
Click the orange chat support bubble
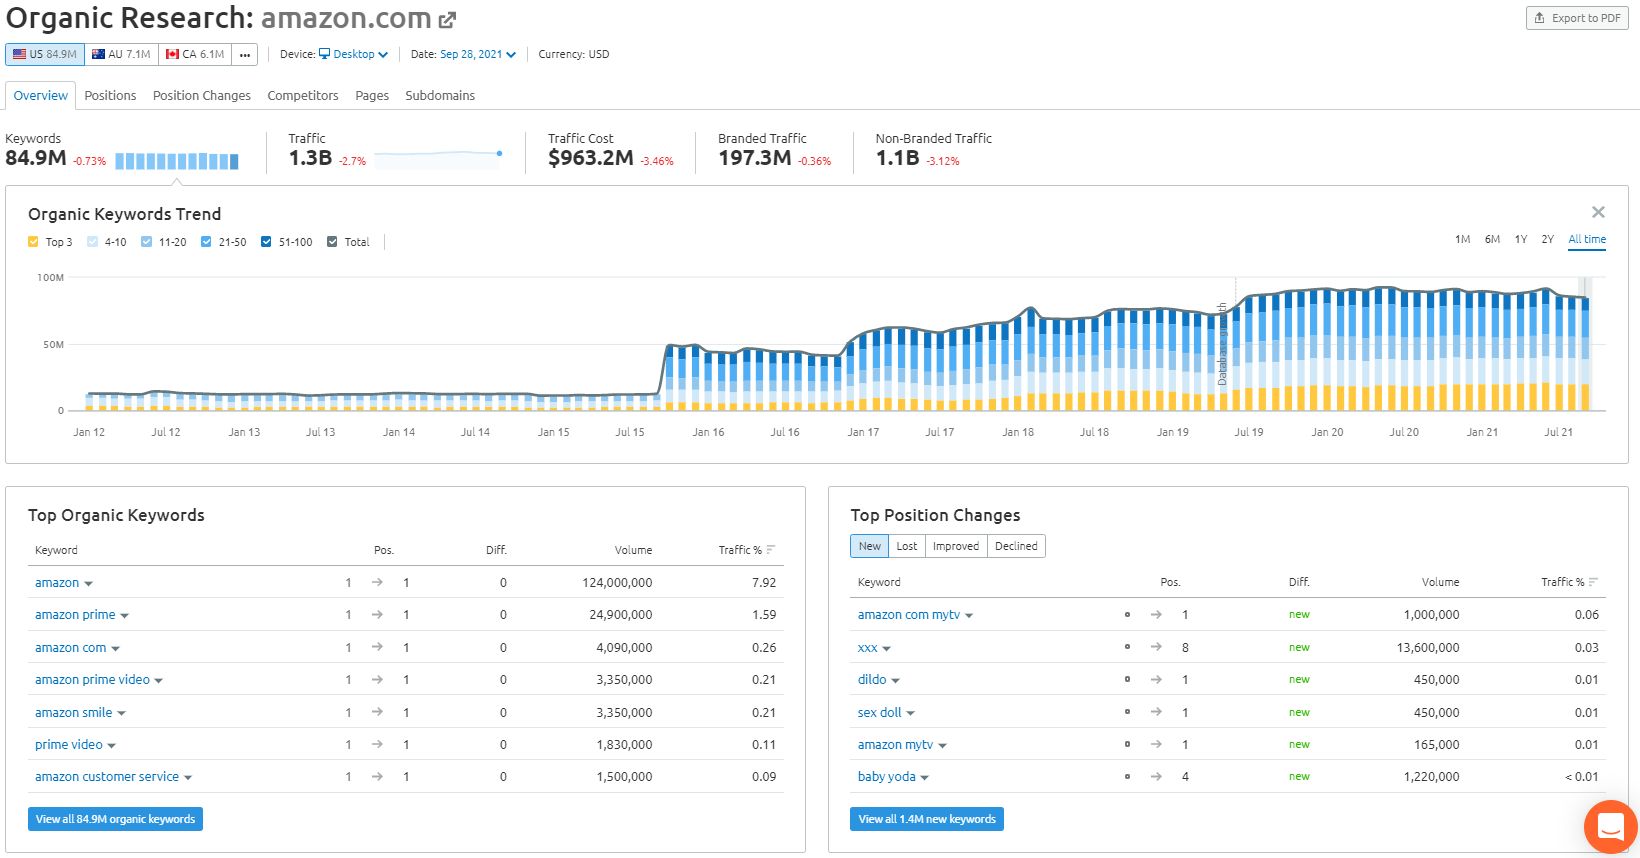pos(1610,826)
